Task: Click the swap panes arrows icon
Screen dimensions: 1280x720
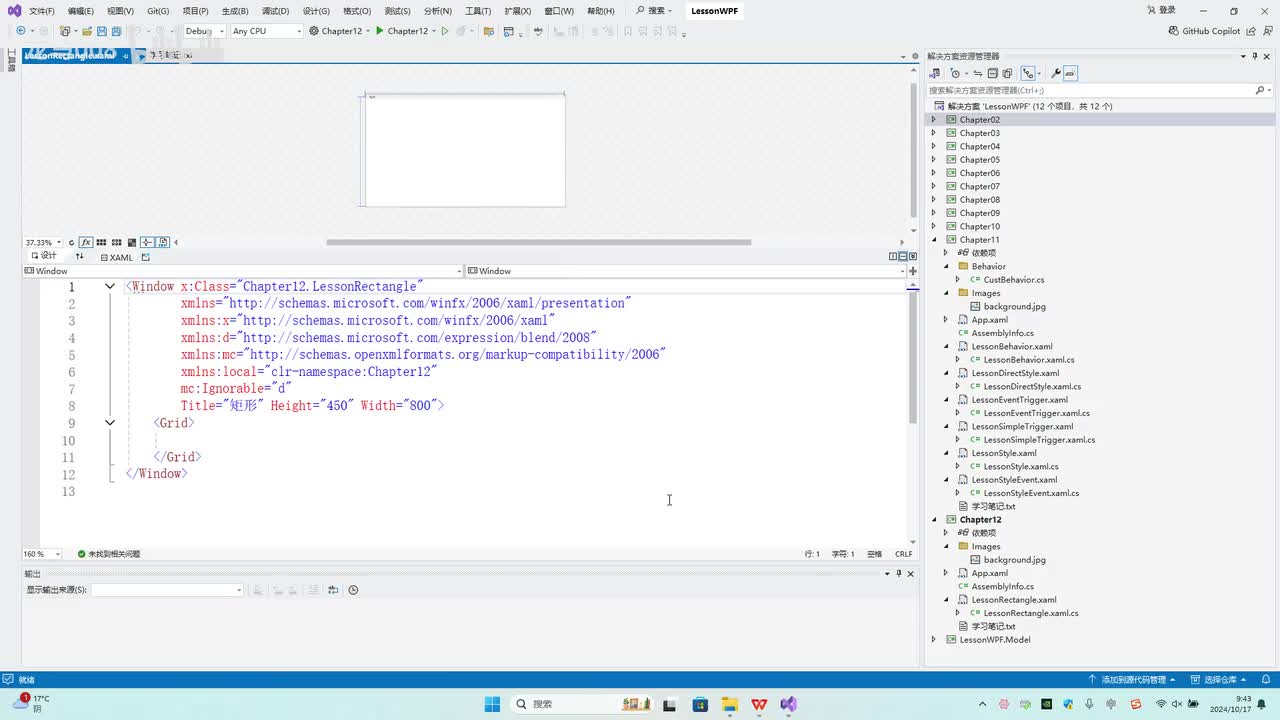Action: point(79,257)
